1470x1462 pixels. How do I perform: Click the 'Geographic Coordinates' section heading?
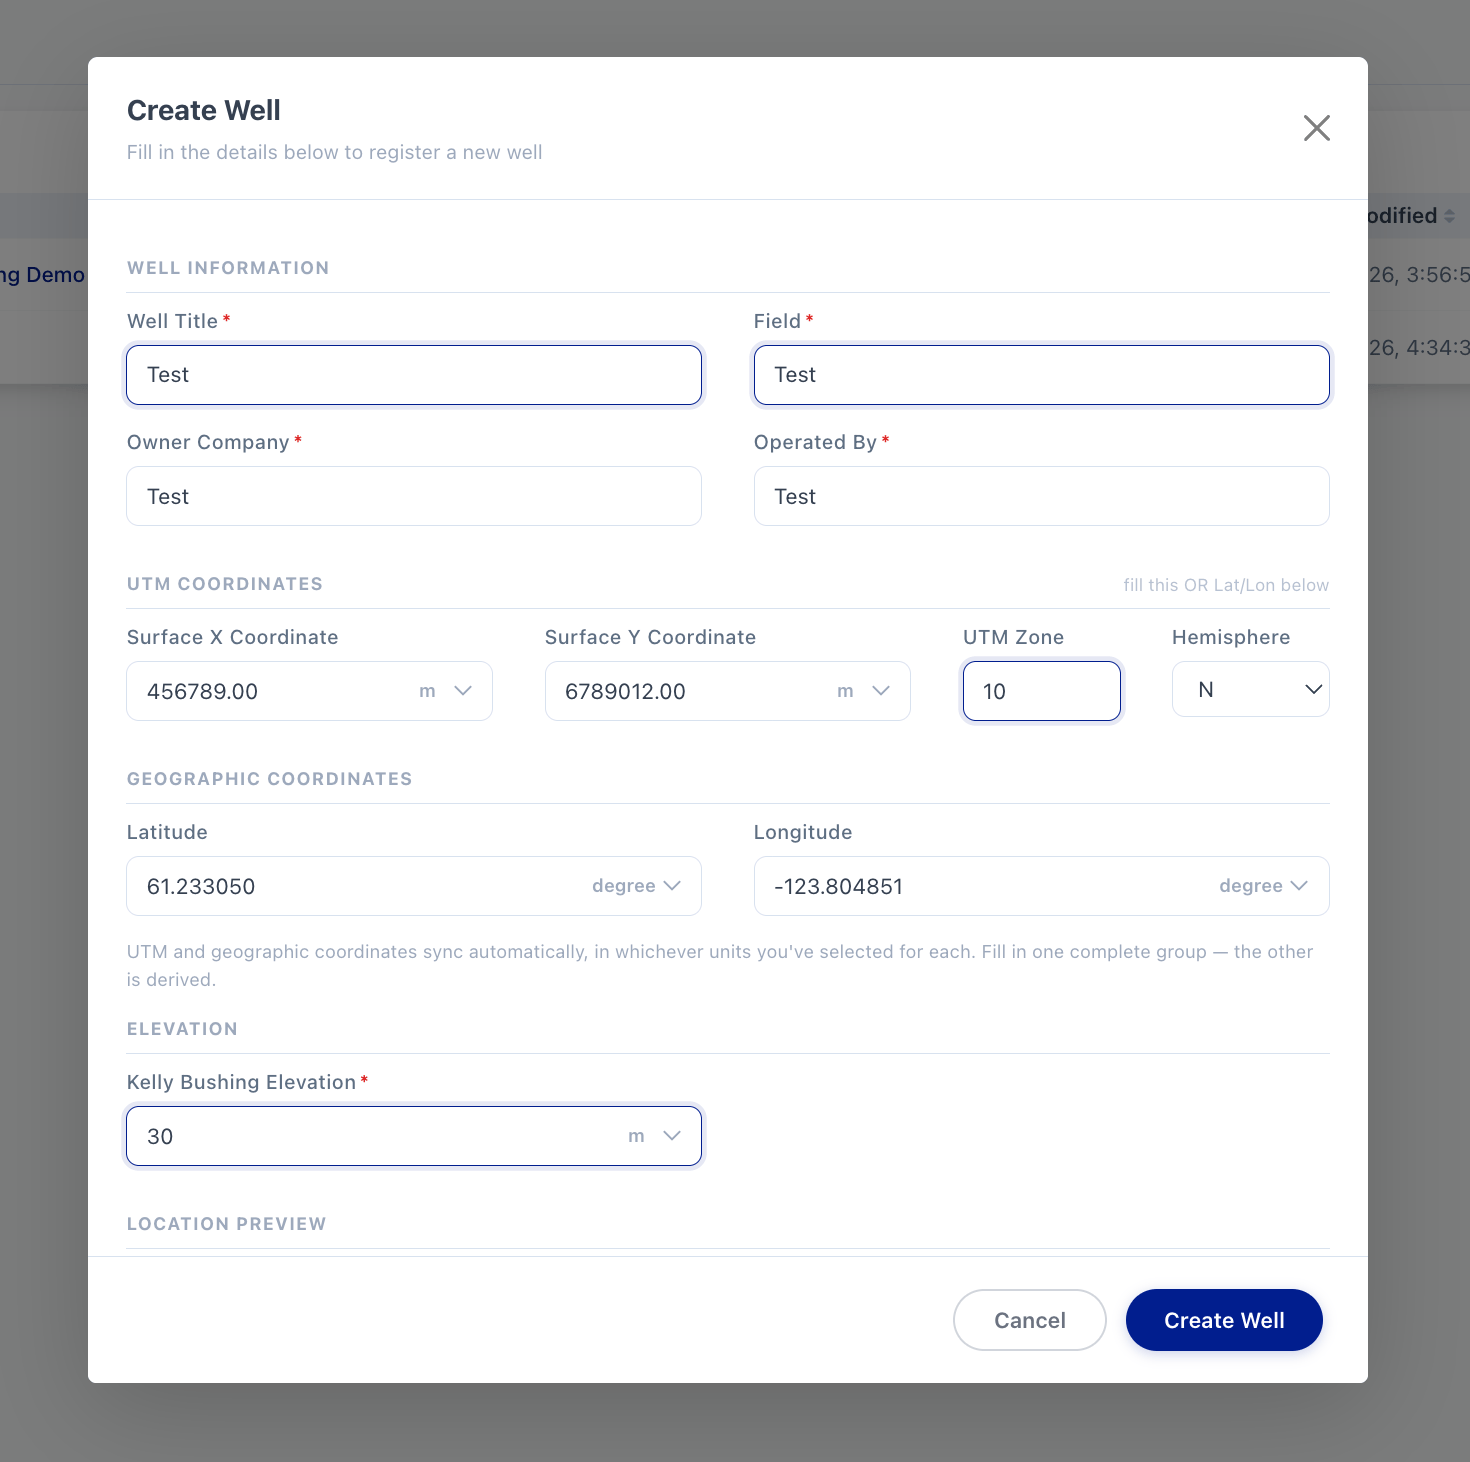tap(270, 779)
